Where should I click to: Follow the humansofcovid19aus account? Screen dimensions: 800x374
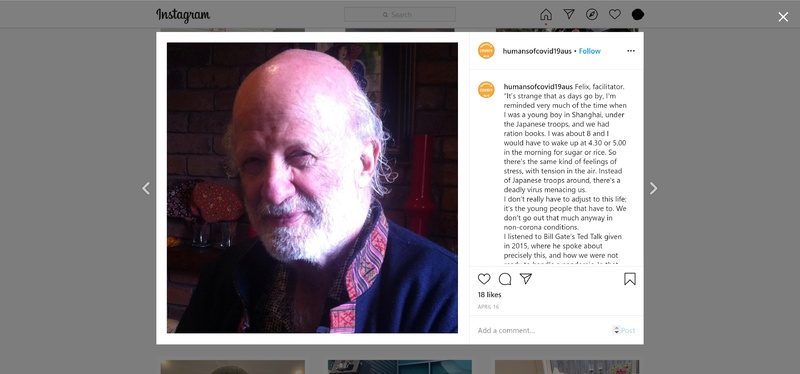[x=590, y=51]
